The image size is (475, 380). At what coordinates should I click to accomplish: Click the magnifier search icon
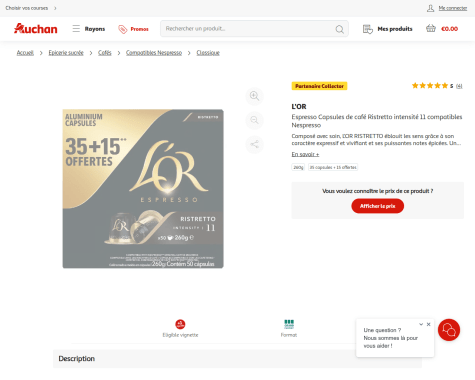point(339,29)
